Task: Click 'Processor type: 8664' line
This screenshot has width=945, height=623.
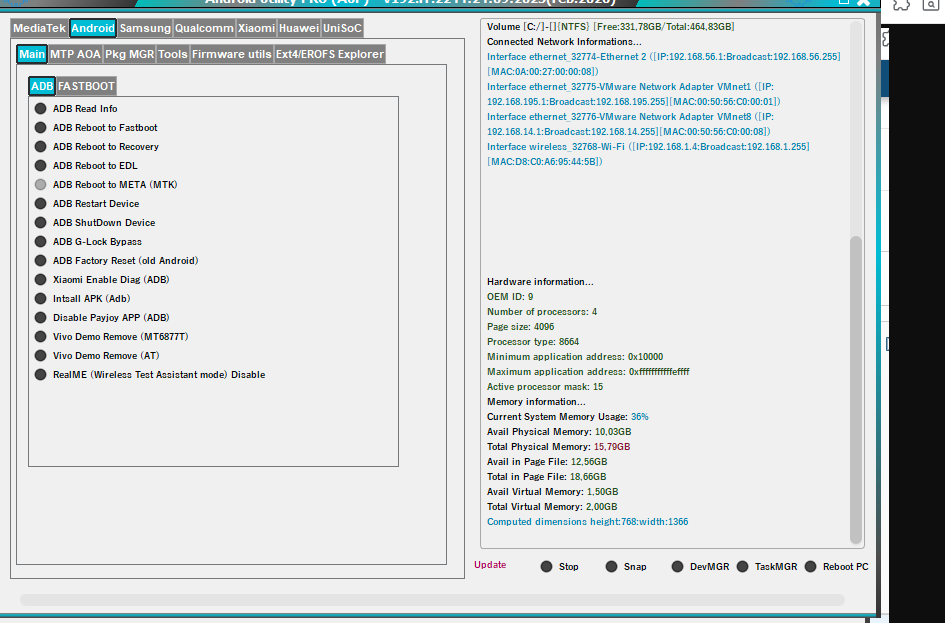Action: (x=533, y=342)
